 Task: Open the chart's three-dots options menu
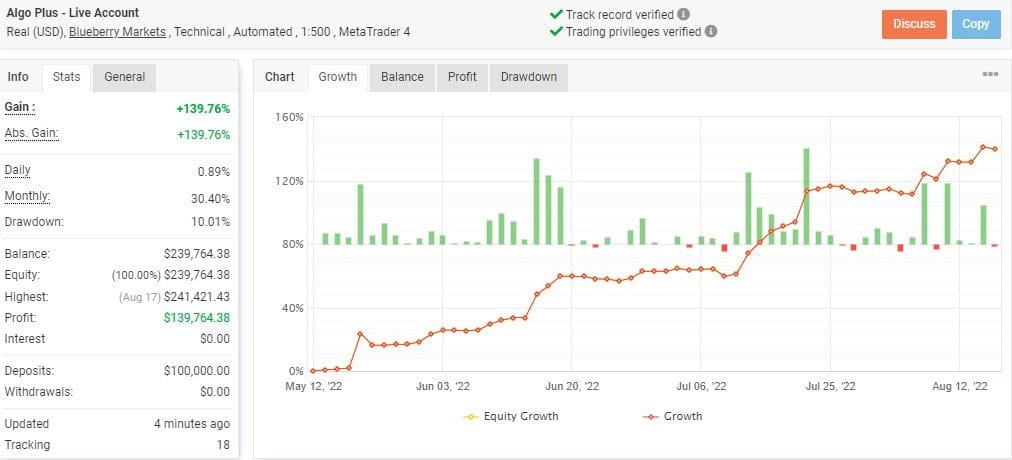coord(990,74)
